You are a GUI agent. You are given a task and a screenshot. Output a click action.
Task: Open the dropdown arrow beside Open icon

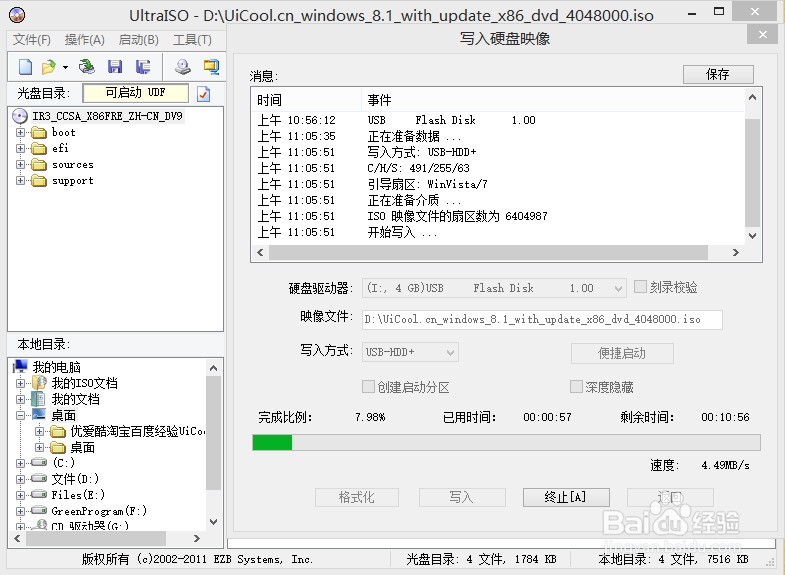[x=65, y=67]
